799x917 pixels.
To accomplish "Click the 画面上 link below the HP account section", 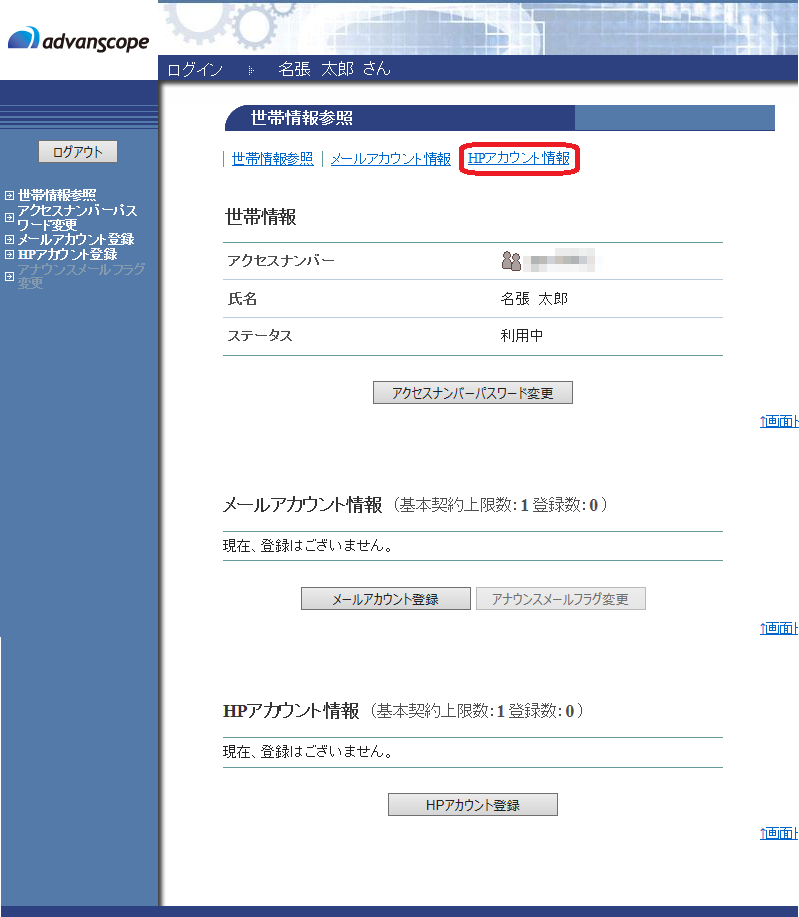I will 779,833.
